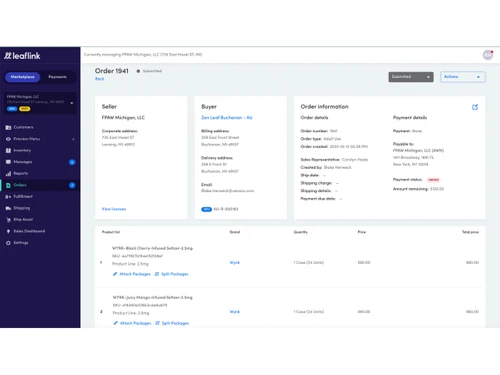The height and width of the screenshot is (375, 500).
Task: Click the red payment status tag
Action: pyautogui.click(x=433, y=180)
